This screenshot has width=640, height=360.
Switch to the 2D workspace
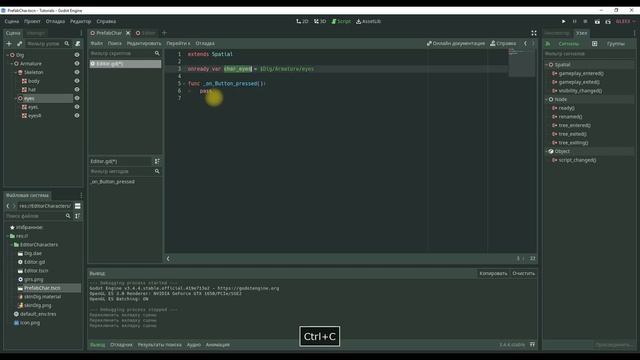pos(302,21)
